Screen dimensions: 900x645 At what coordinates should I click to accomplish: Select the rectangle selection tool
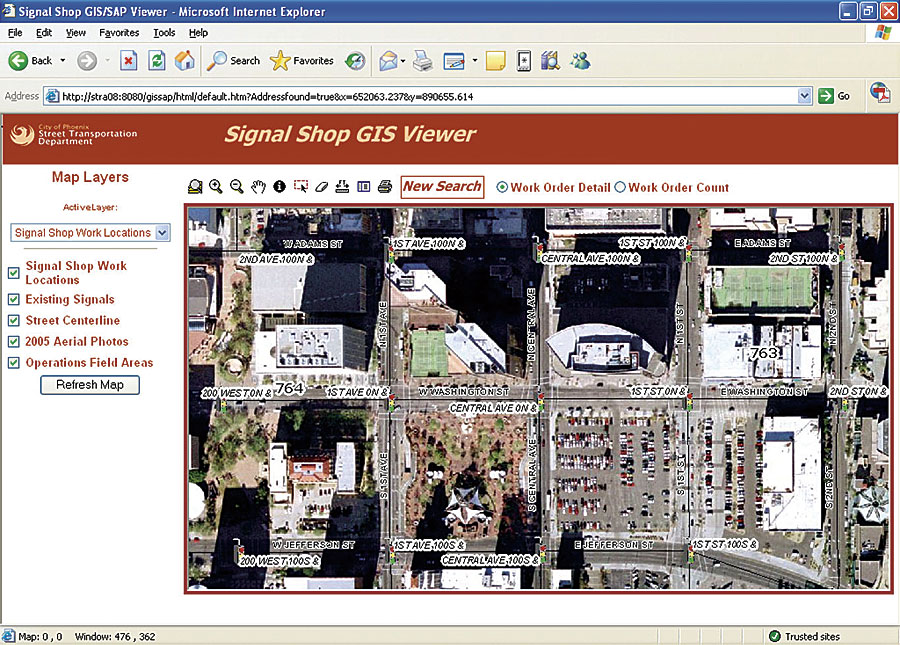(301, 186)
